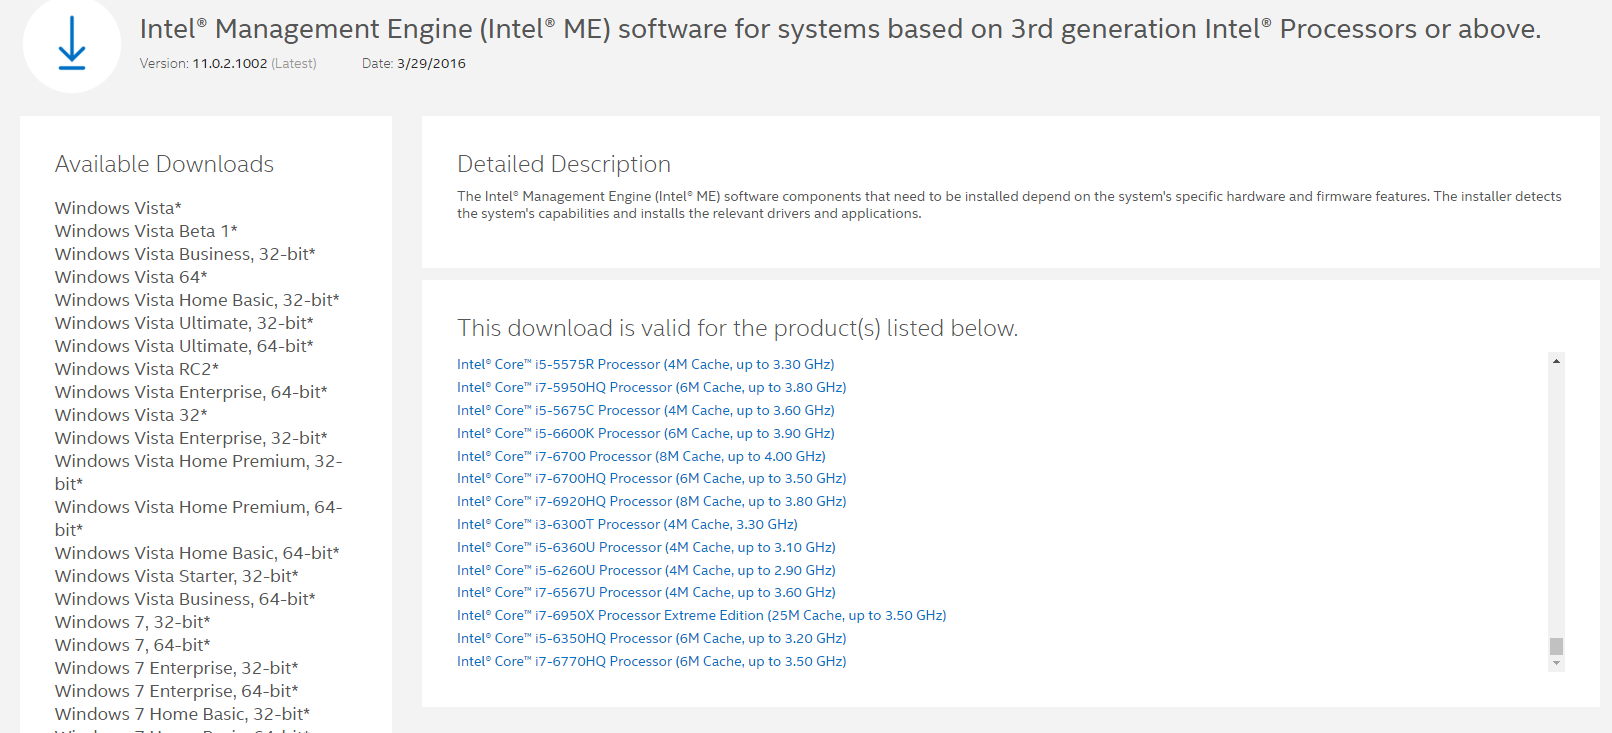
Task: Open the Core i3-6300T Processor link
Action: pos(627,525)
